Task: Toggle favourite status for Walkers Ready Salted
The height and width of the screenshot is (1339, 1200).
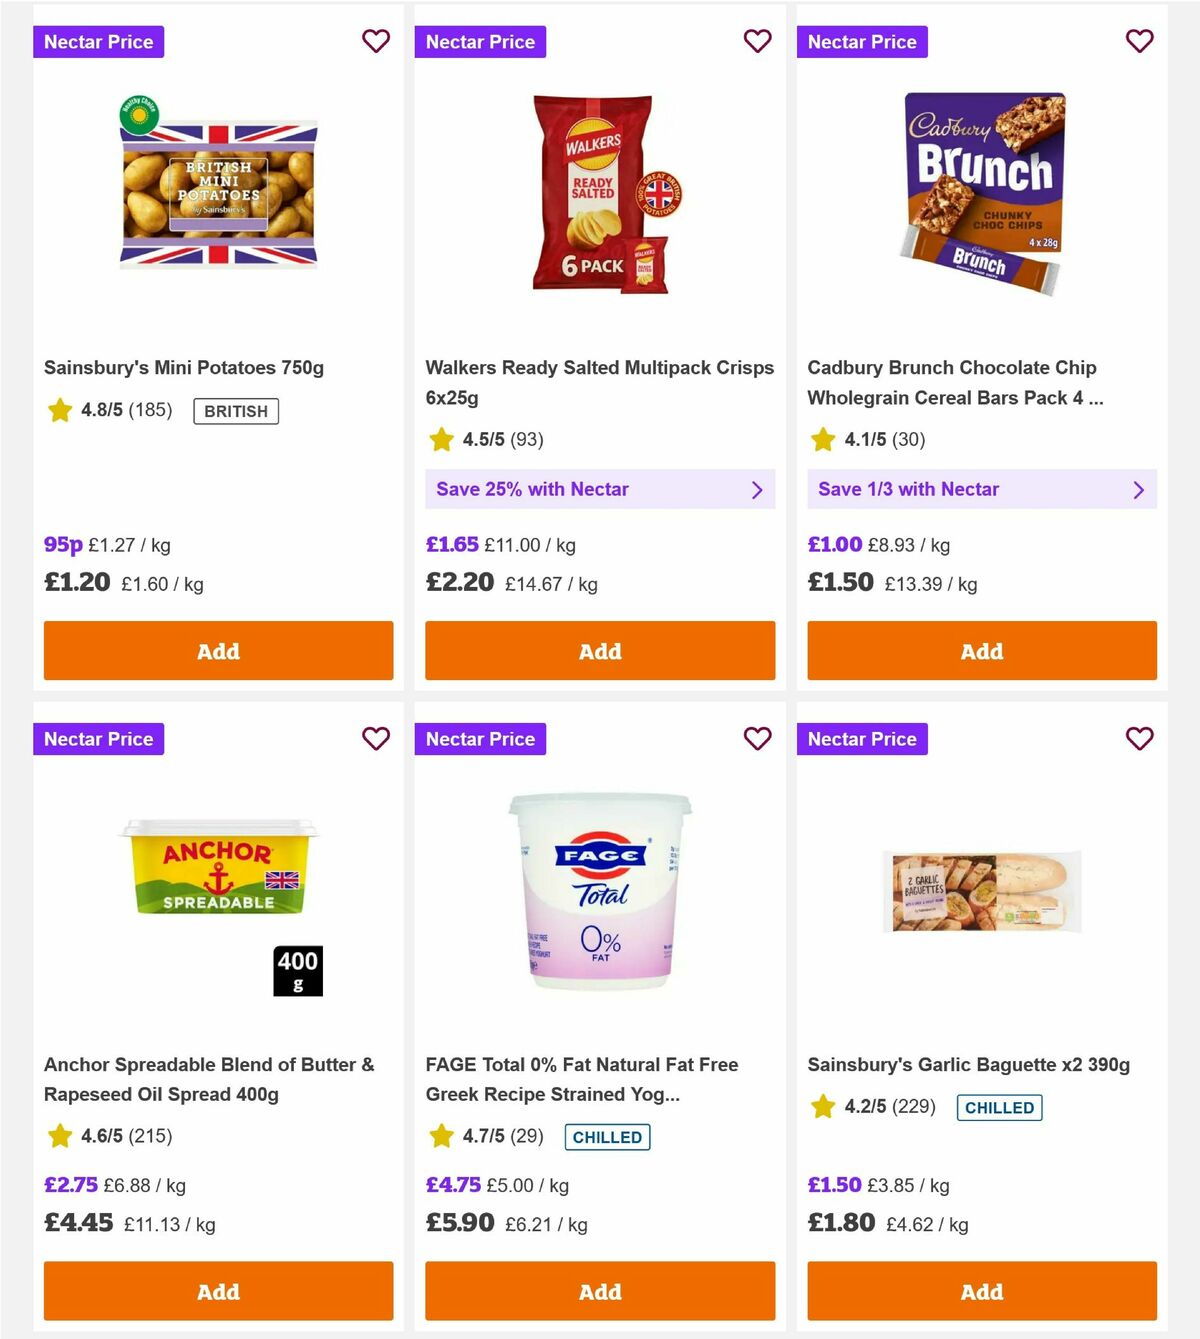Action: [758, 41]
